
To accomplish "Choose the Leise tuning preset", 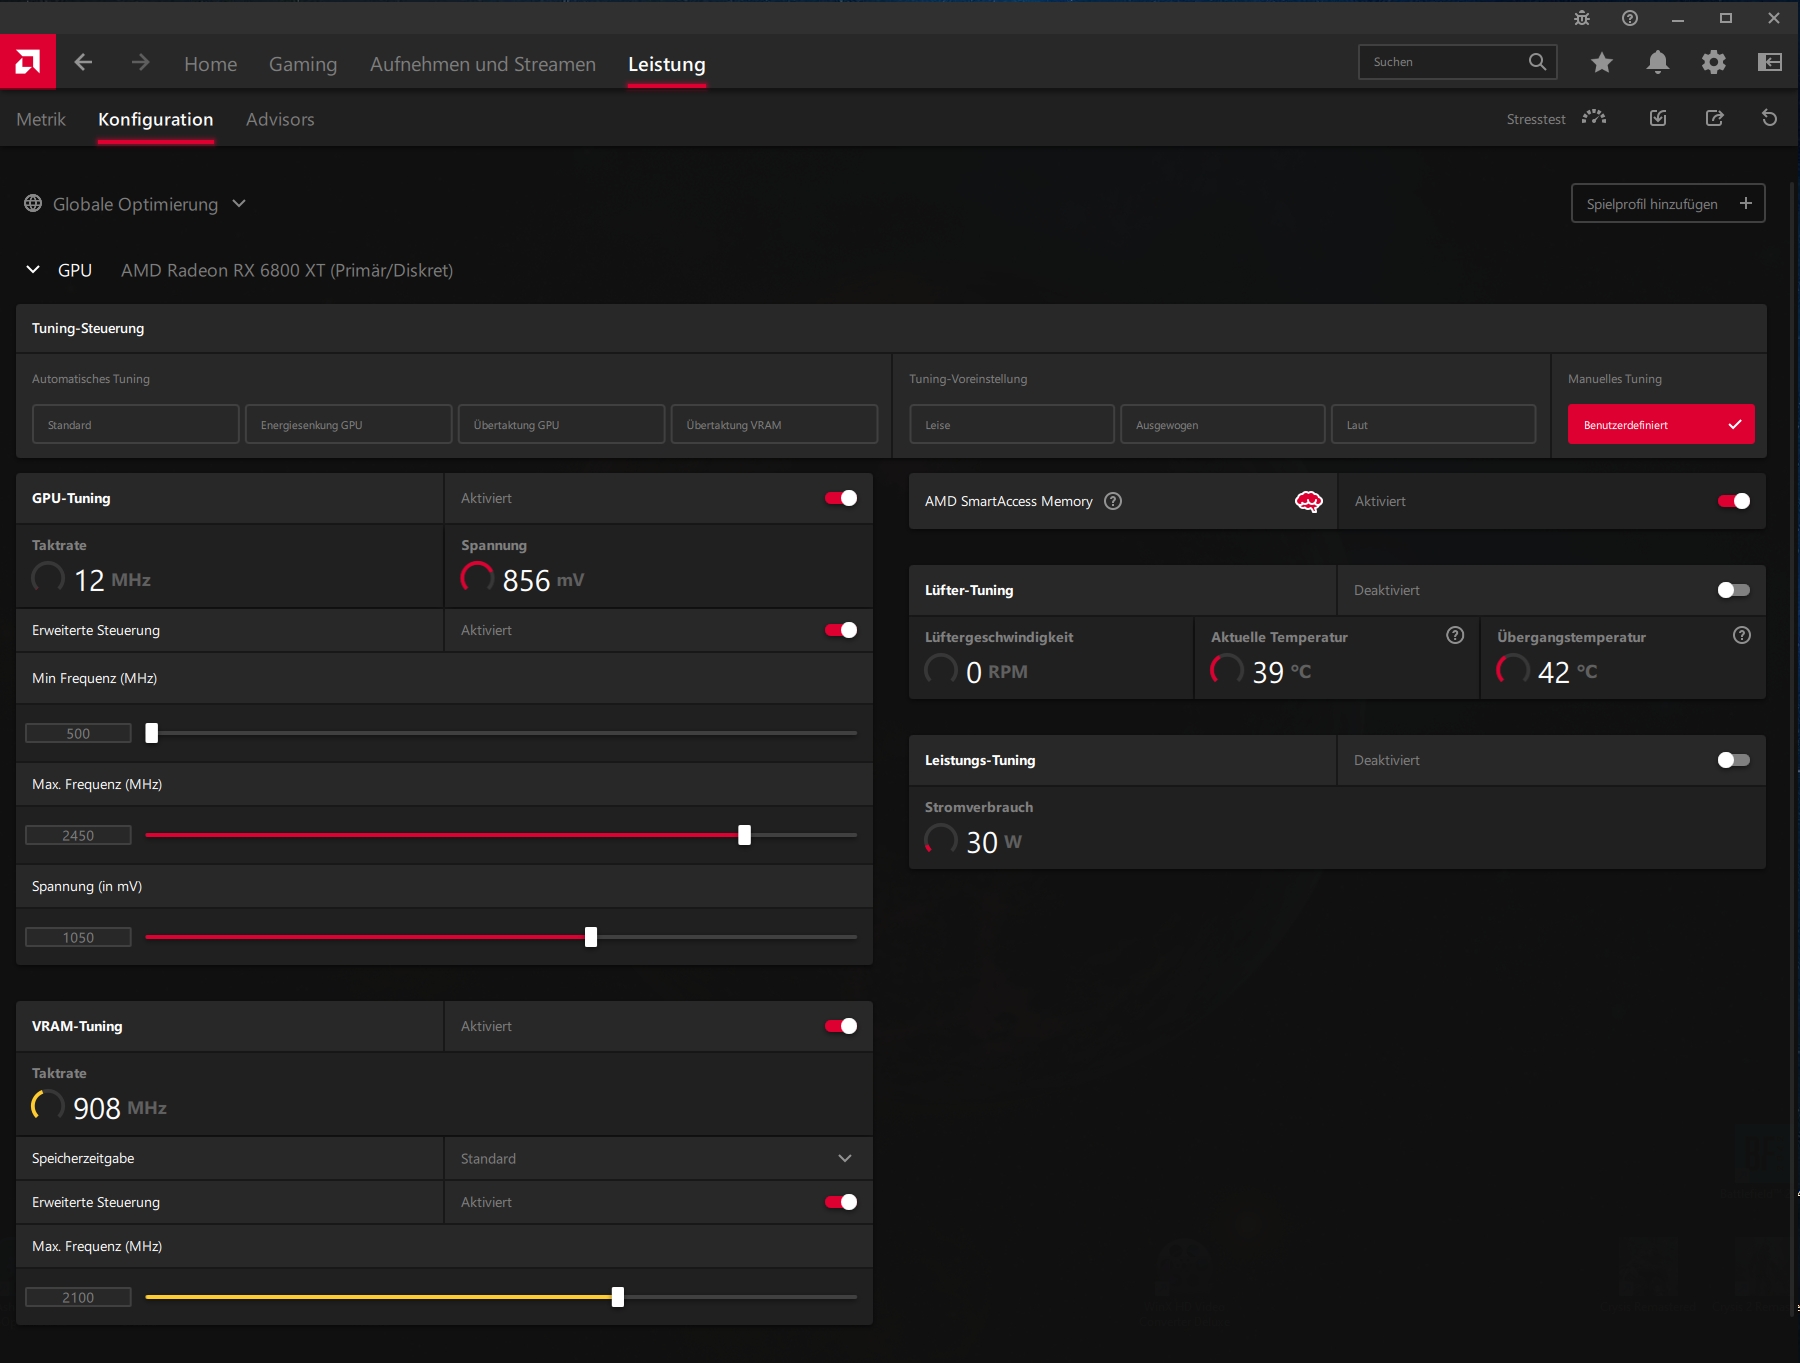I will [x=1012, y=424].
